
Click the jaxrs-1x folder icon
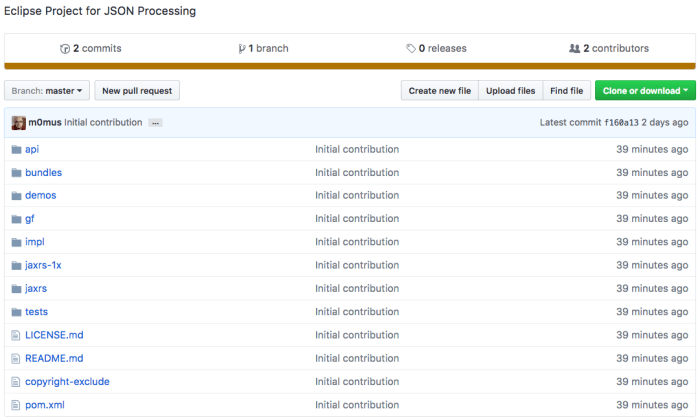(16, 265)
